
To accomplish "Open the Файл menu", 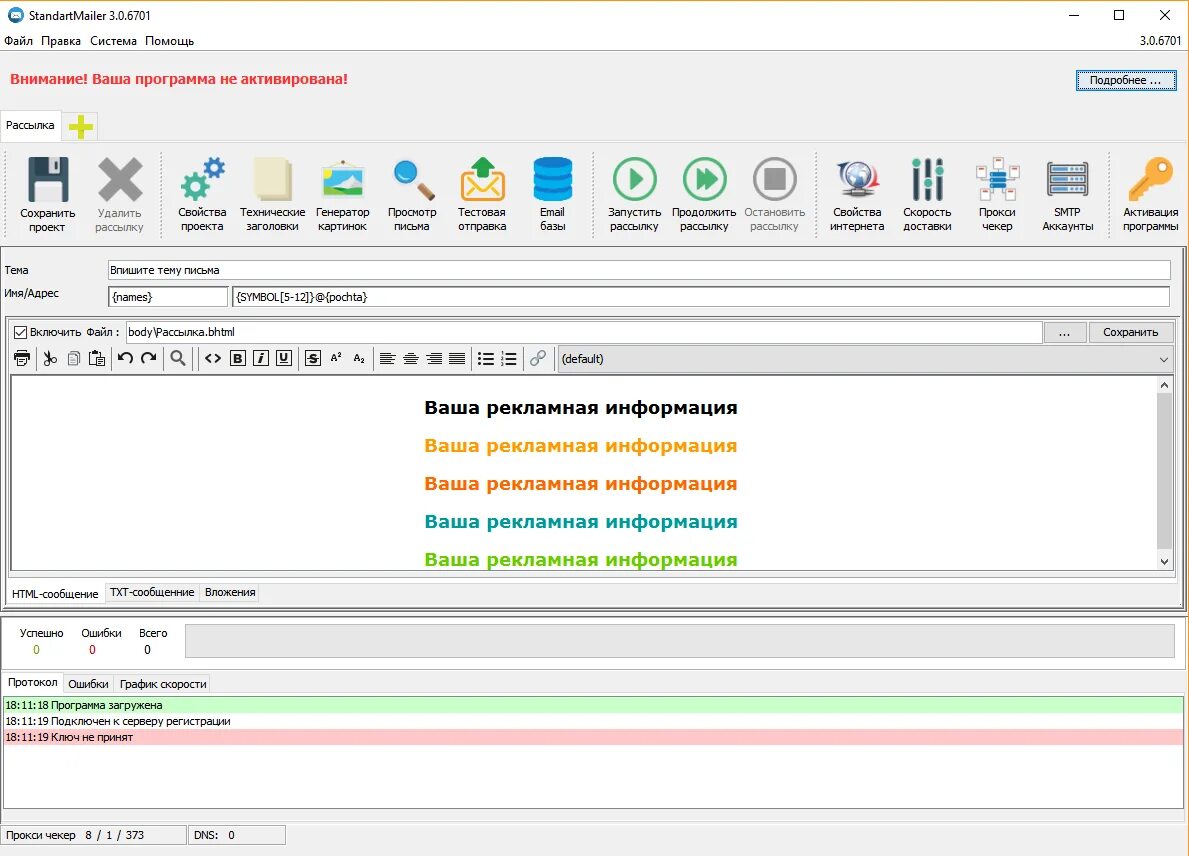I will 18,41.
